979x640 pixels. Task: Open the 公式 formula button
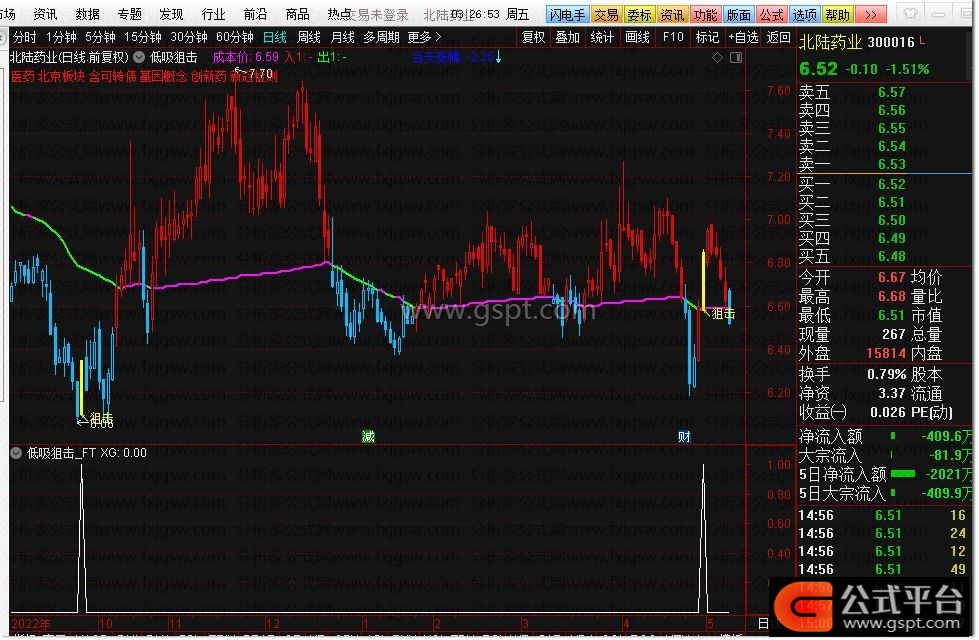tap(771, 14)
